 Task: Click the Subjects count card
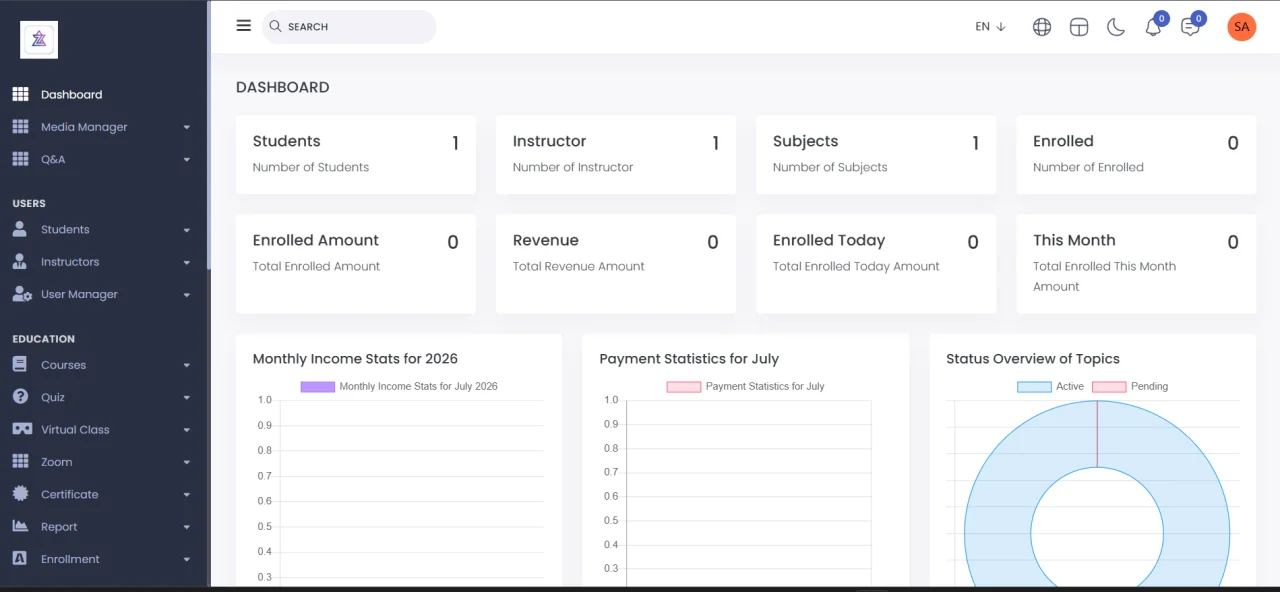(x=876, y=154)
